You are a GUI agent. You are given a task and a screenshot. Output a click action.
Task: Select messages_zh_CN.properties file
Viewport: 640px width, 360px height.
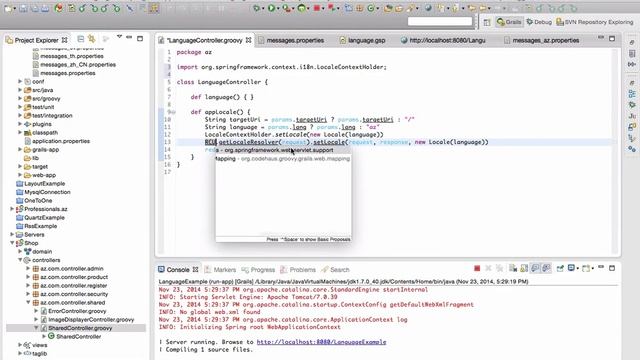78,64
